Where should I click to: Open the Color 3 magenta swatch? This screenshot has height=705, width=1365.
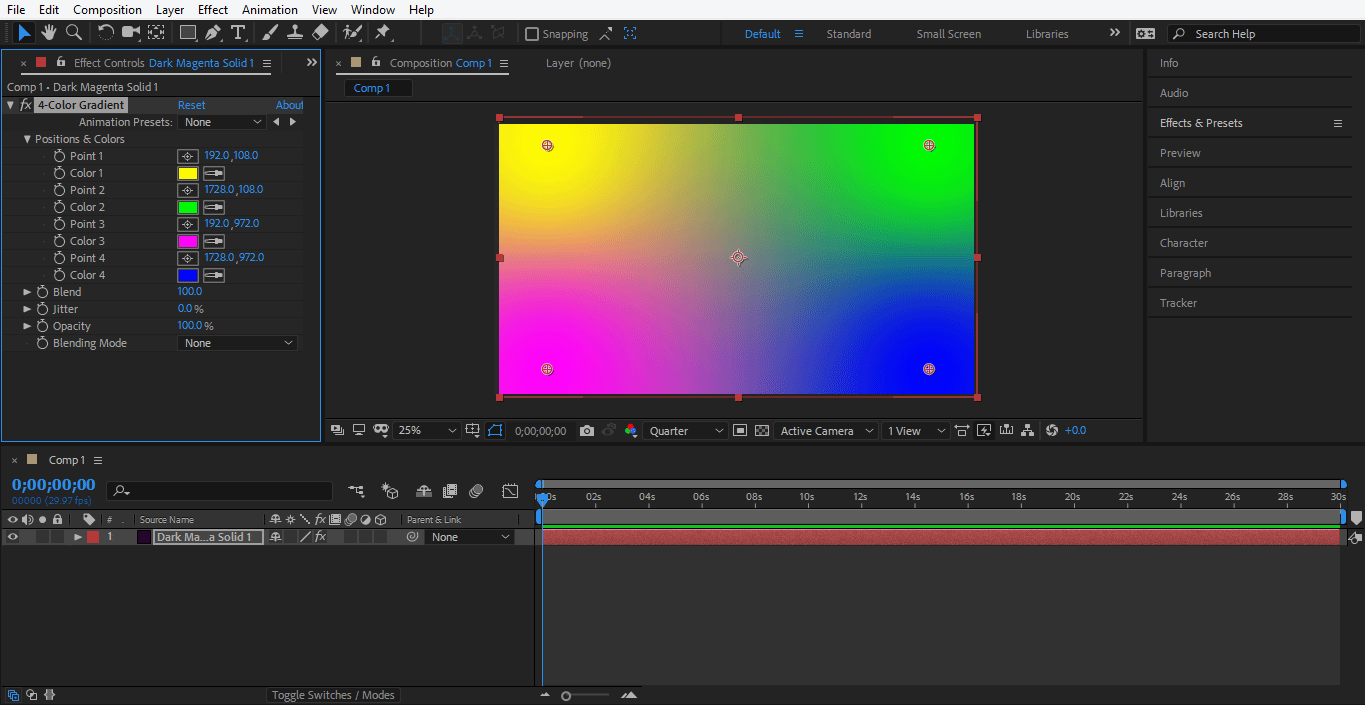[x=187, y=241]
